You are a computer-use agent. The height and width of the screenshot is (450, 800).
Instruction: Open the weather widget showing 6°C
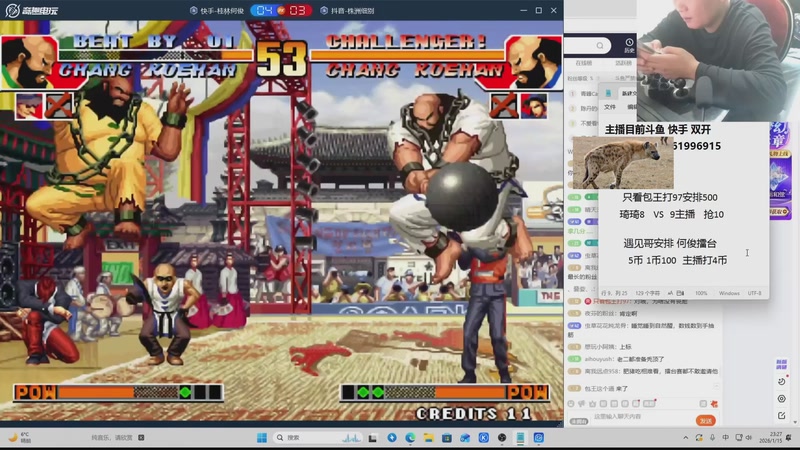point(19,437)
